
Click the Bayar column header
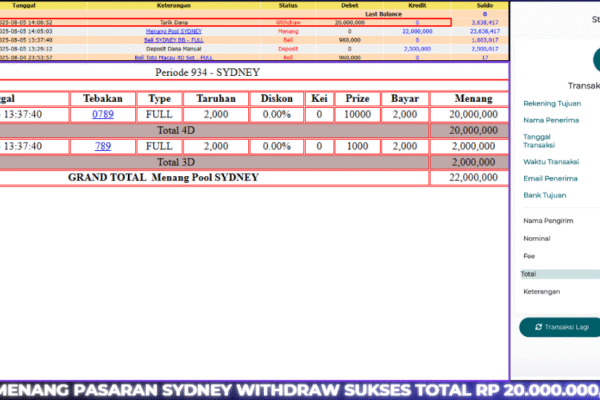(405, 99)
